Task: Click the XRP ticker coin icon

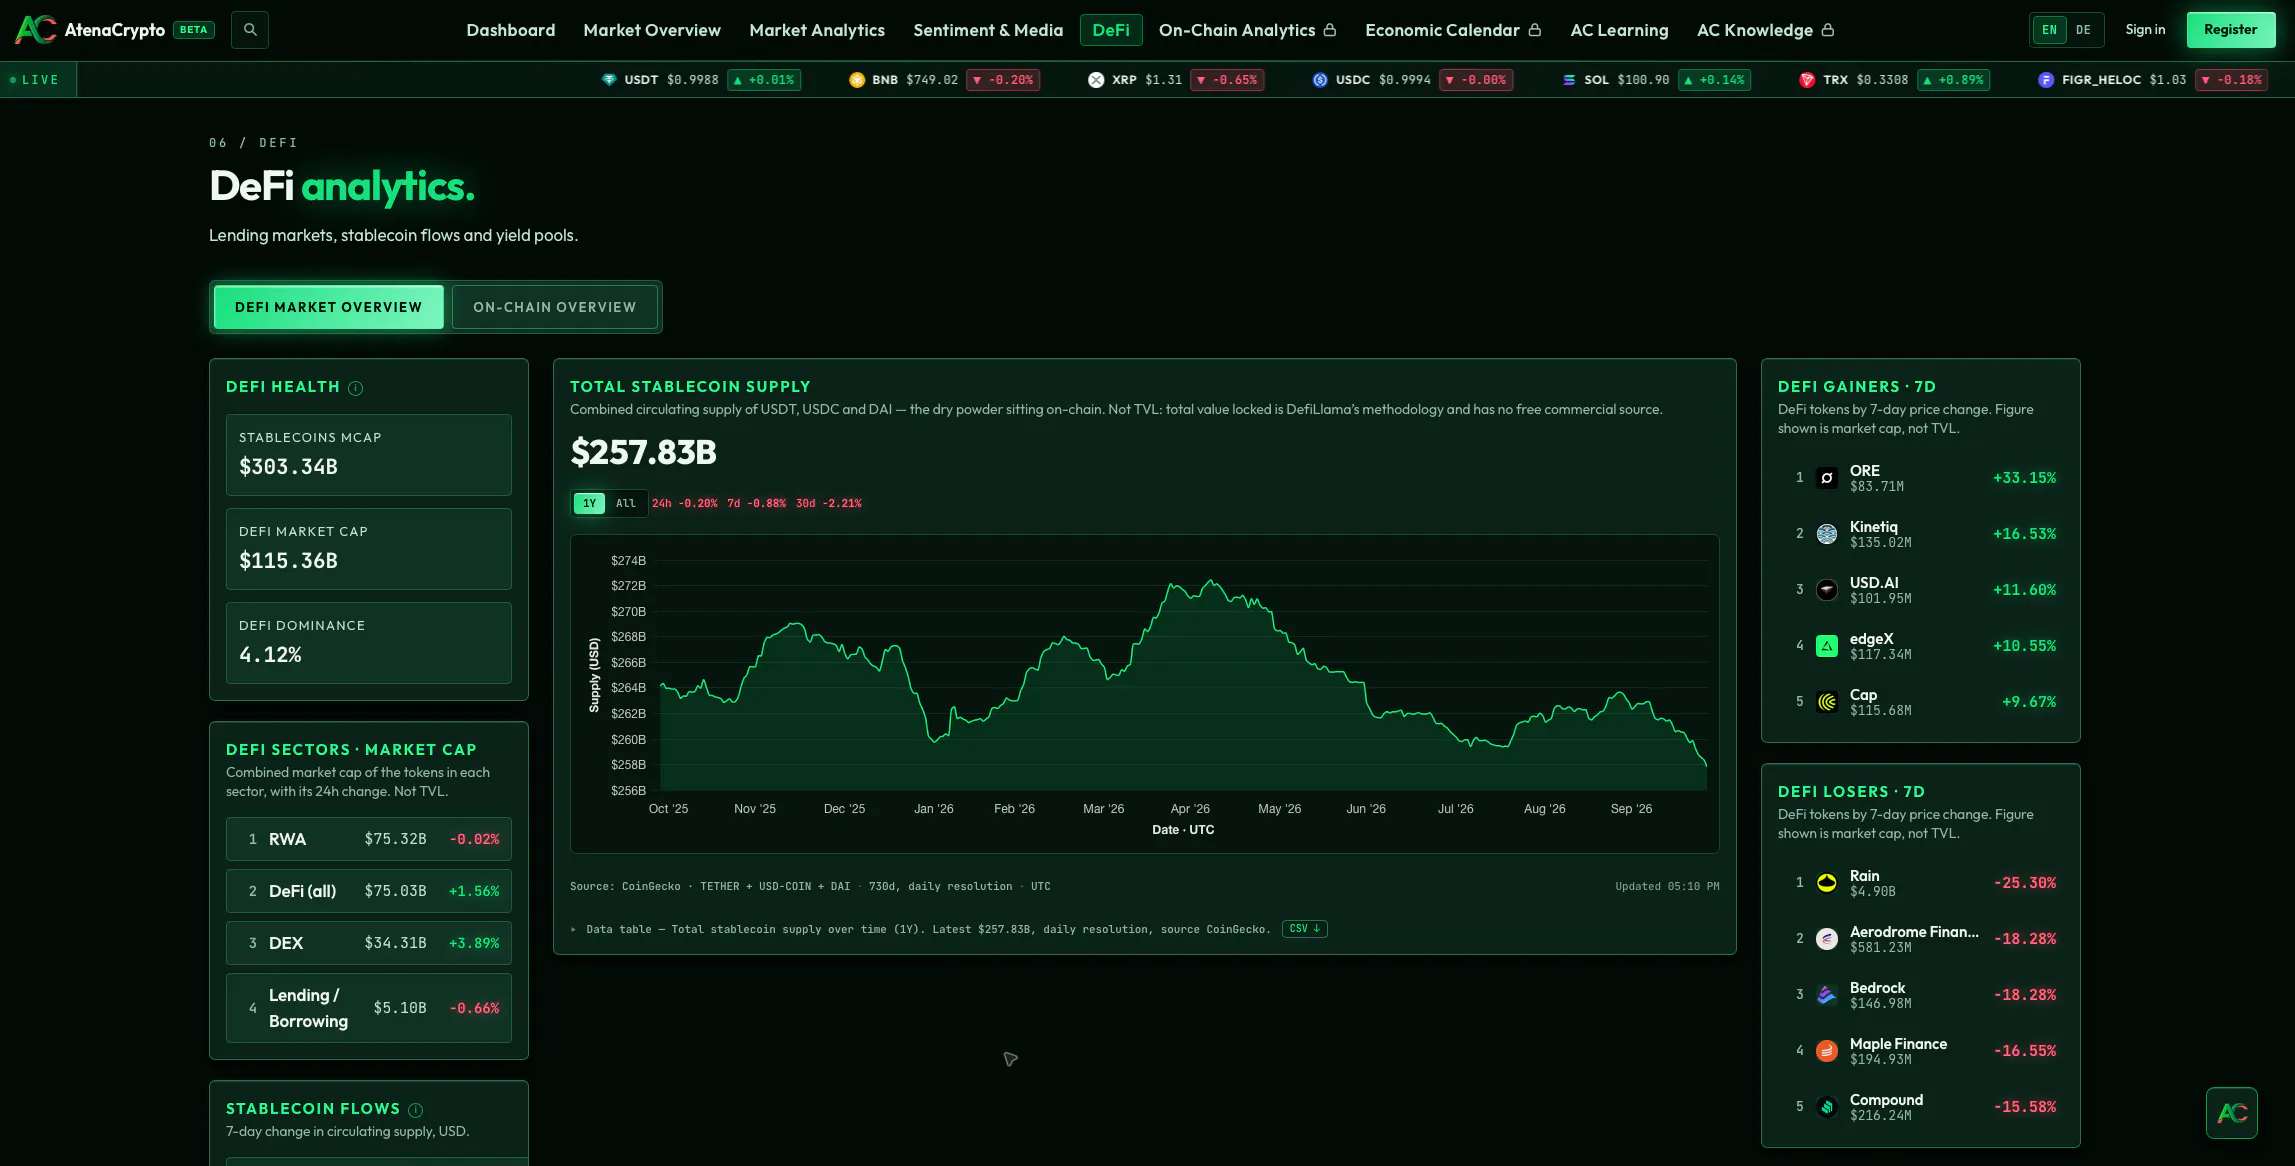Action: pos(1096,80)
